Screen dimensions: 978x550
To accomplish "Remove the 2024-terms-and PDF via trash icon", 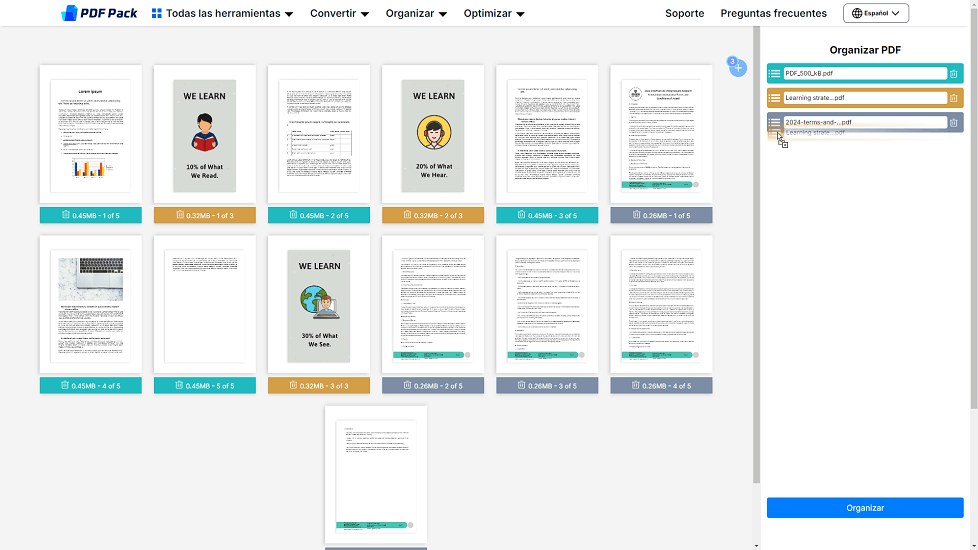I will point(953,123).
